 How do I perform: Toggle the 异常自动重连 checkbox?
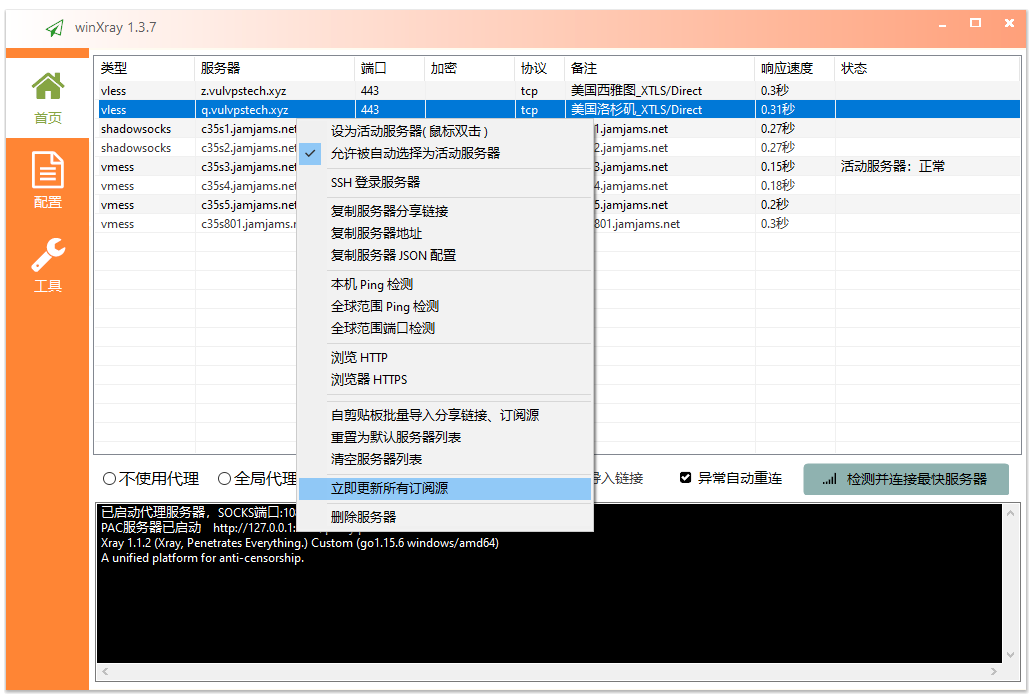pos(685,478)
